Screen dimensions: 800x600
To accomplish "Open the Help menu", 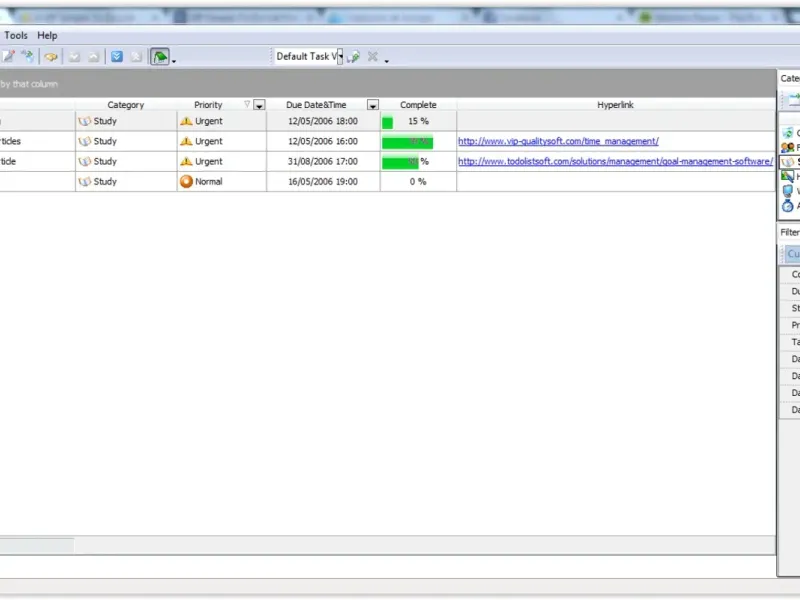I will (x=47, y=36).
